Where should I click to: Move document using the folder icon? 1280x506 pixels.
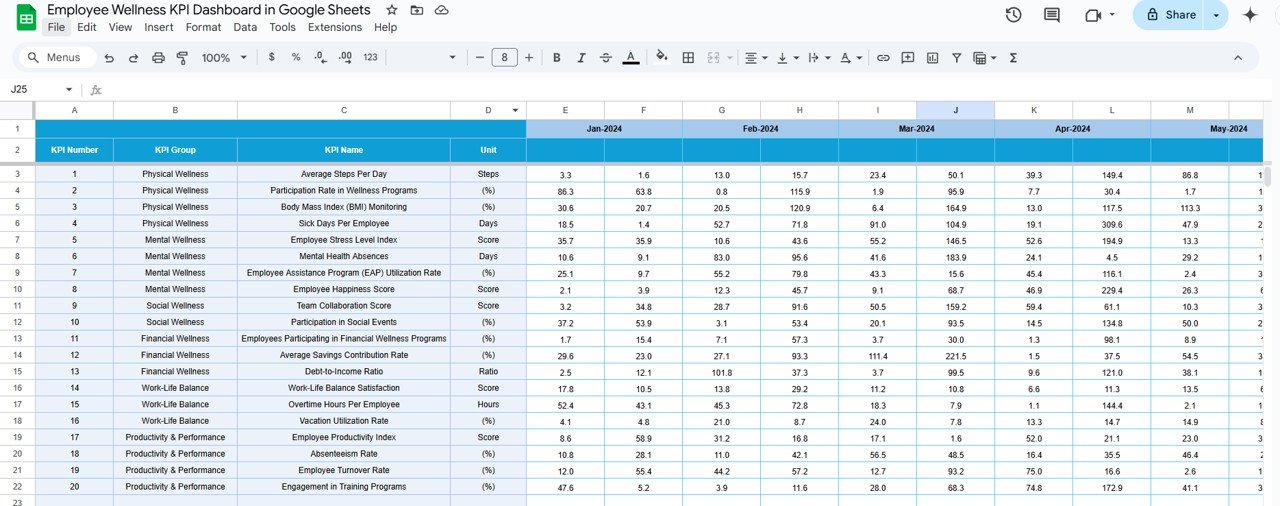pyautogui.click(x=417, y=10)
